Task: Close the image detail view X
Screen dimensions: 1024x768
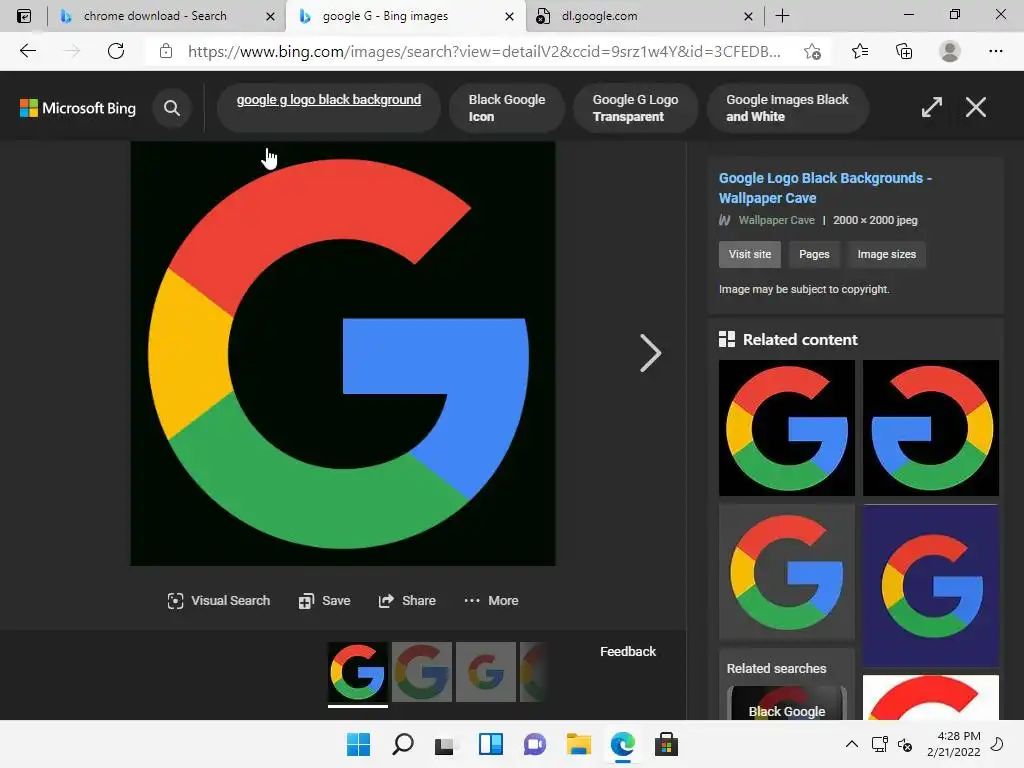Action: 976,107
